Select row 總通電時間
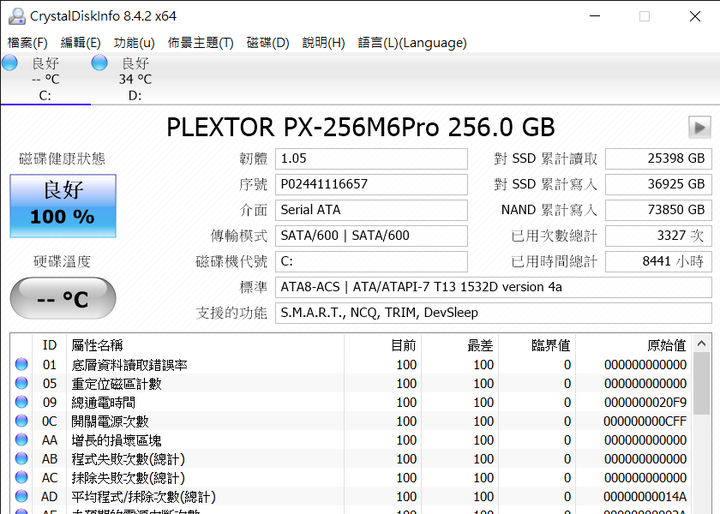 [351, 402]
